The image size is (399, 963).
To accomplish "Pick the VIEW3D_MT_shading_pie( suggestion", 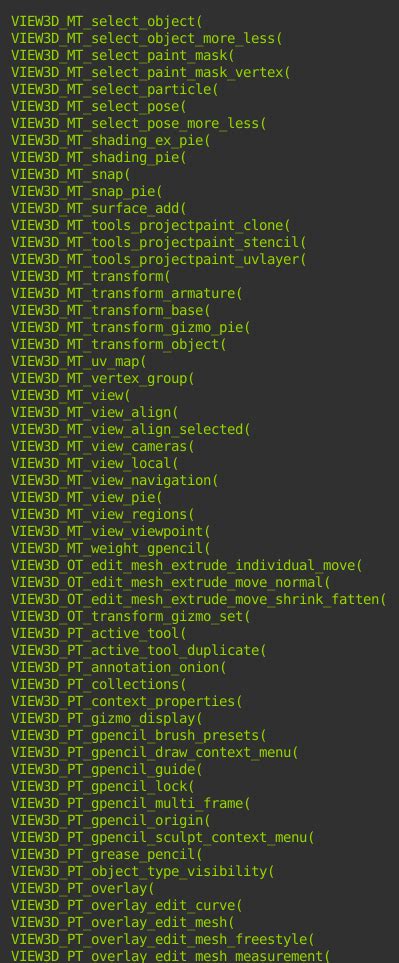I will point(98,157).
